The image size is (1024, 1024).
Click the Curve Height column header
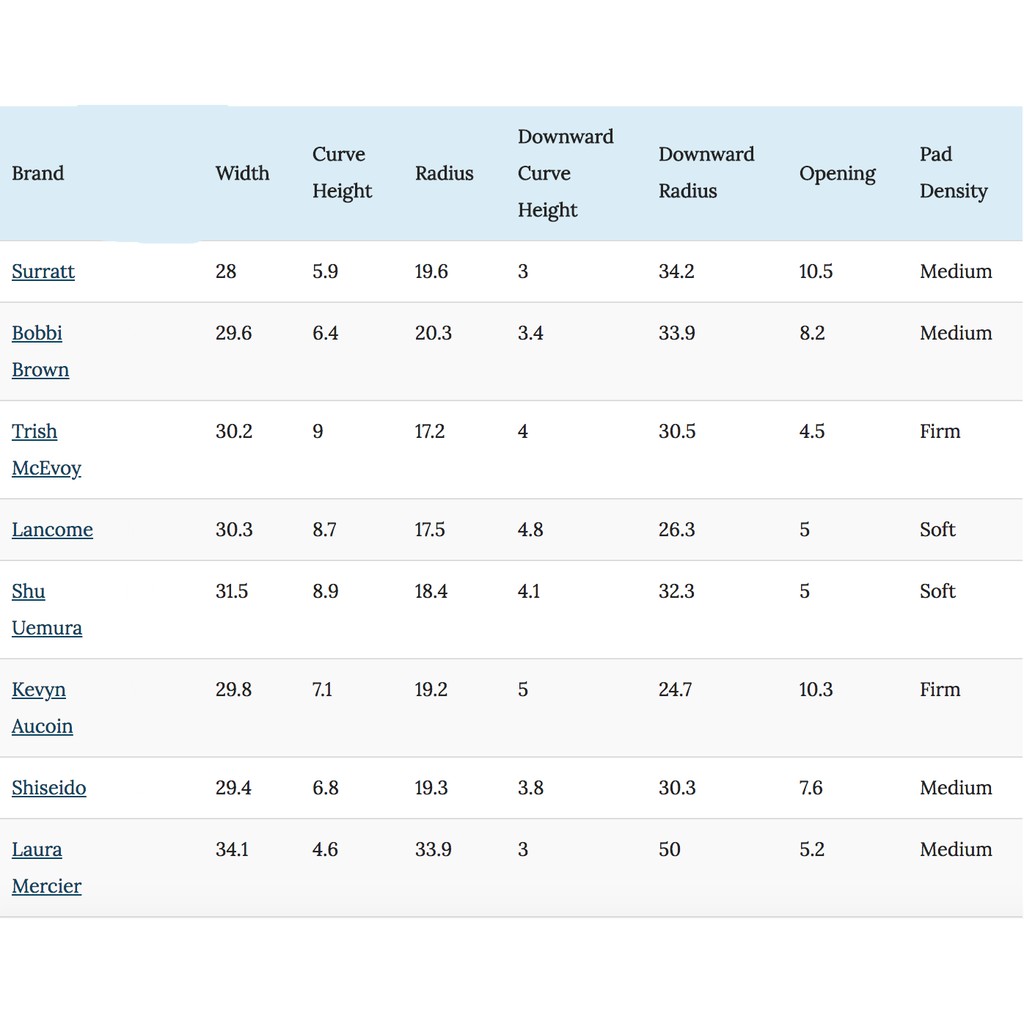[x=342, y=173]
